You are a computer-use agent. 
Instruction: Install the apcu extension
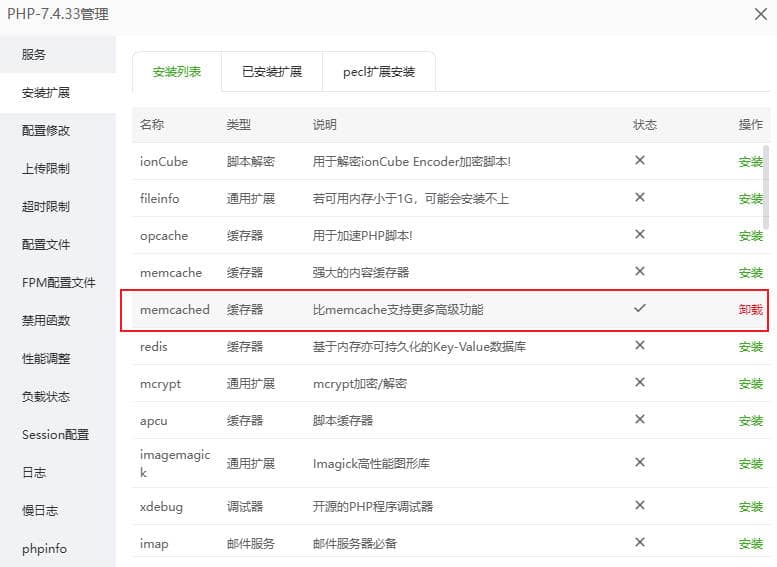[x=750, y=421]
